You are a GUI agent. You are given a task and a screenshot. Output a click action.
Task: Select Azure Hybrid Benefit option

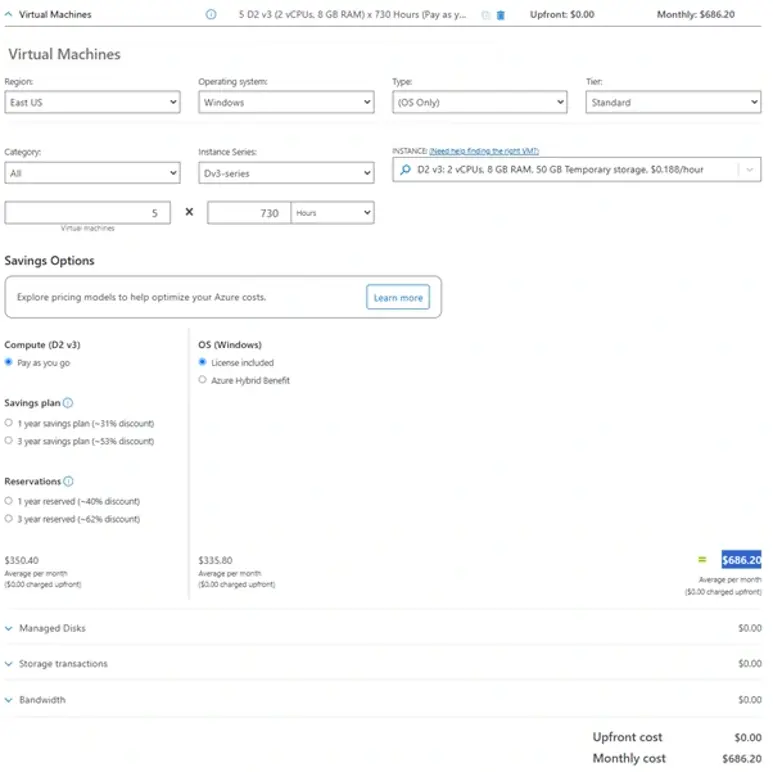point(202,380)
